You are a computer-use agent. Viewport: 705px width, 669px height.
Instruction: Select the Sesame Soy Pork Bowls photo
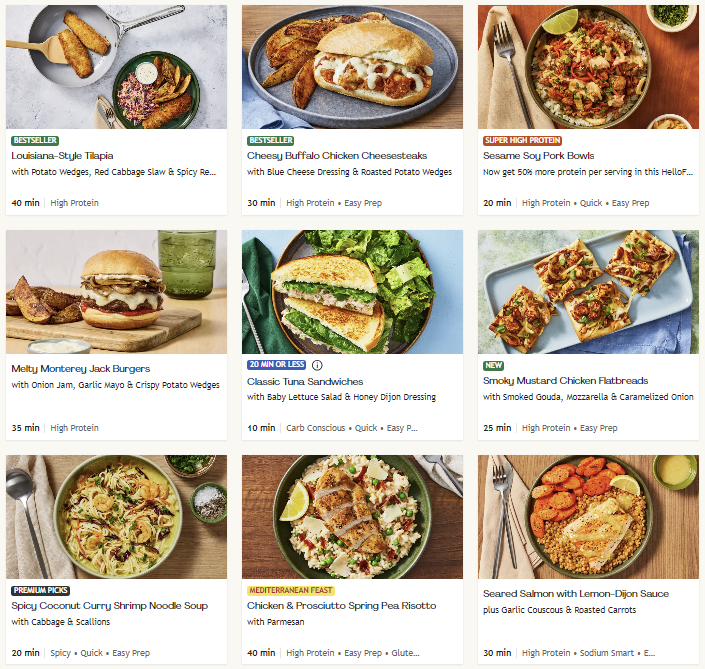point(588,67)
